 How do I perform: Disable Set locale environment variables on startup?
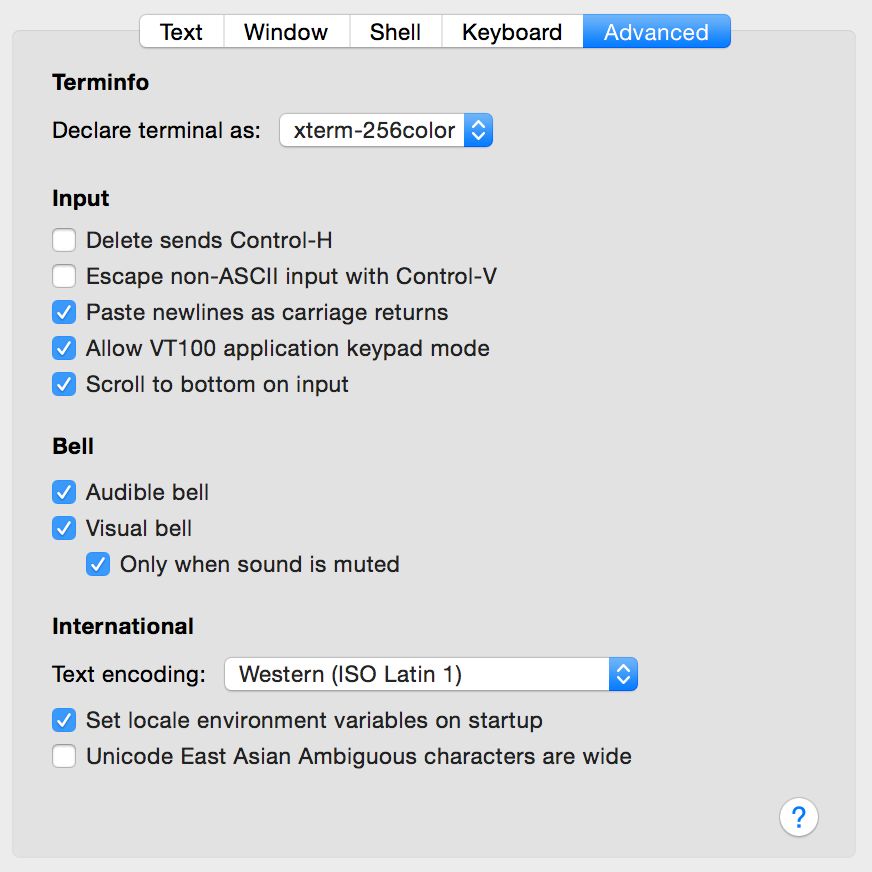pos(64,720)
